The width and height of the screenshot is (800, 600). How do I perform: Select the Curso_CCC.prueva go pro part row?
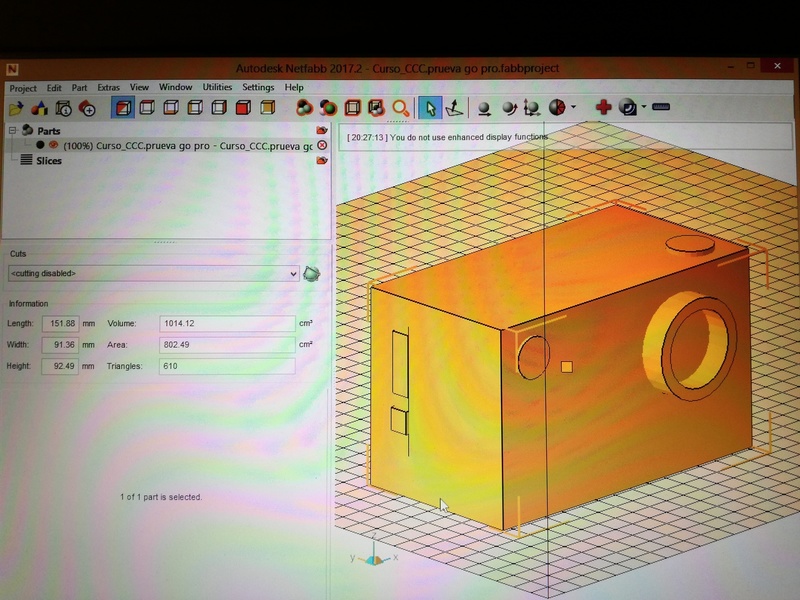[188, 146]
